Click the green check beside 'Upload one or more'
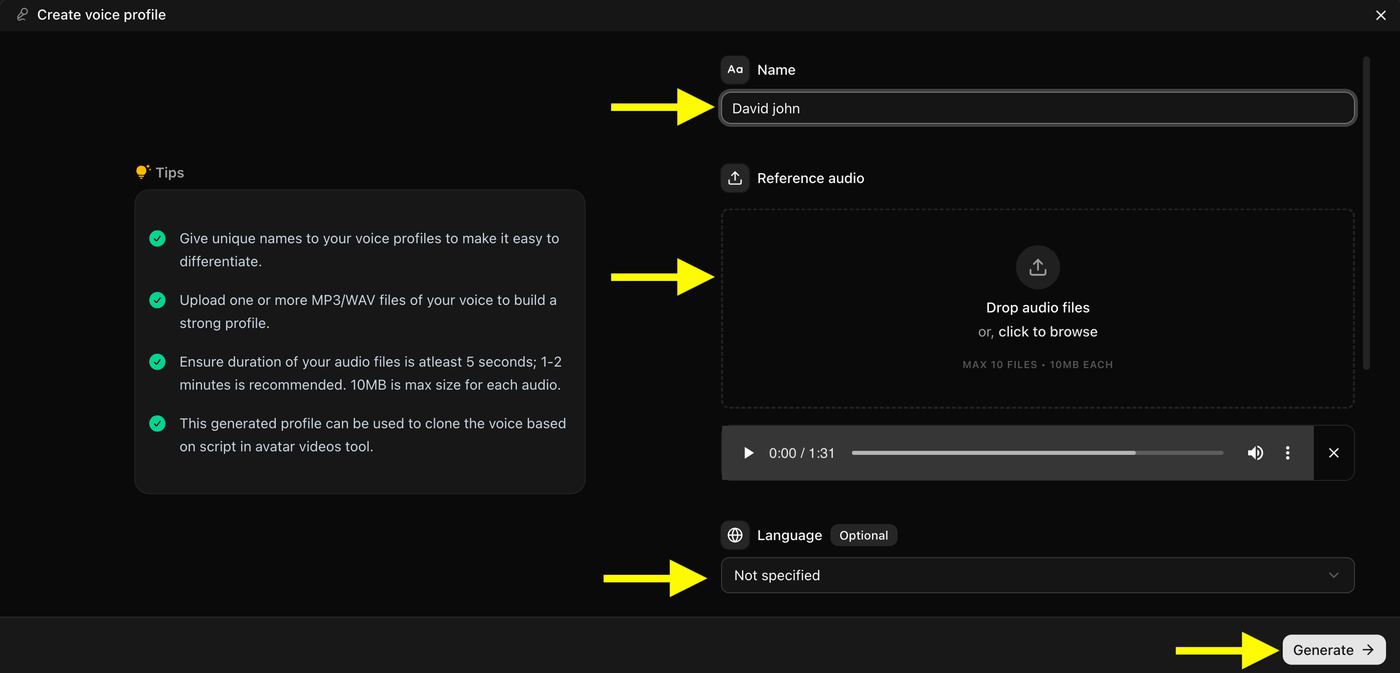The image size is (1400, 673). pyautogui.click(x=157, y=300)
